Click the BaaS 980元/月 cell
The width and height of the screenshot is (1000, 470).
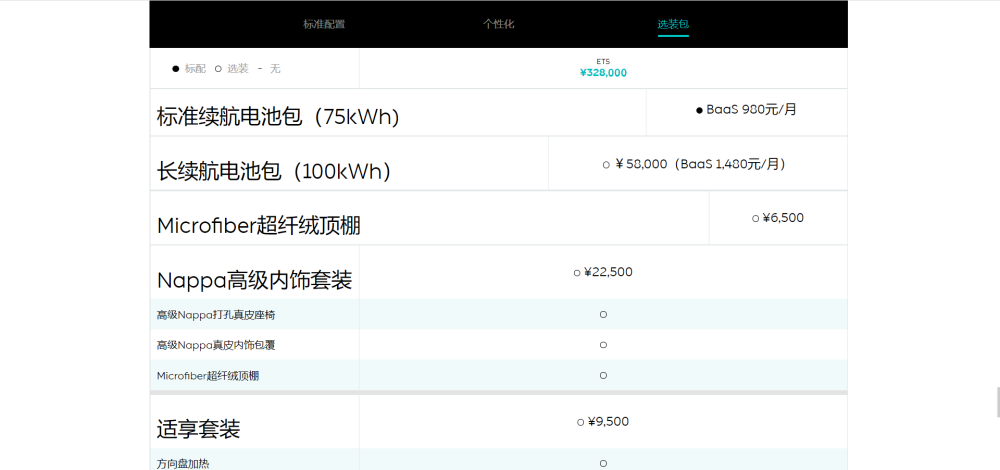[x=746, y=110]
